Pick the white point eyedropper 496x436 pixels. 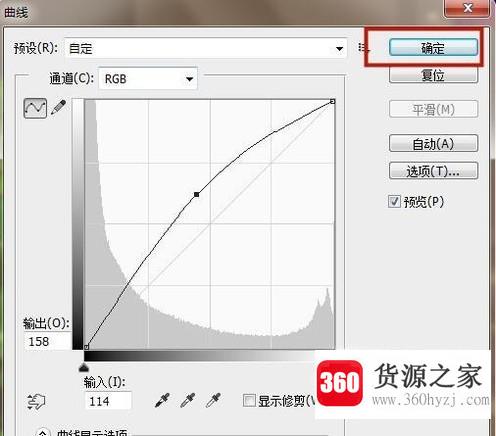coord(213,400)
